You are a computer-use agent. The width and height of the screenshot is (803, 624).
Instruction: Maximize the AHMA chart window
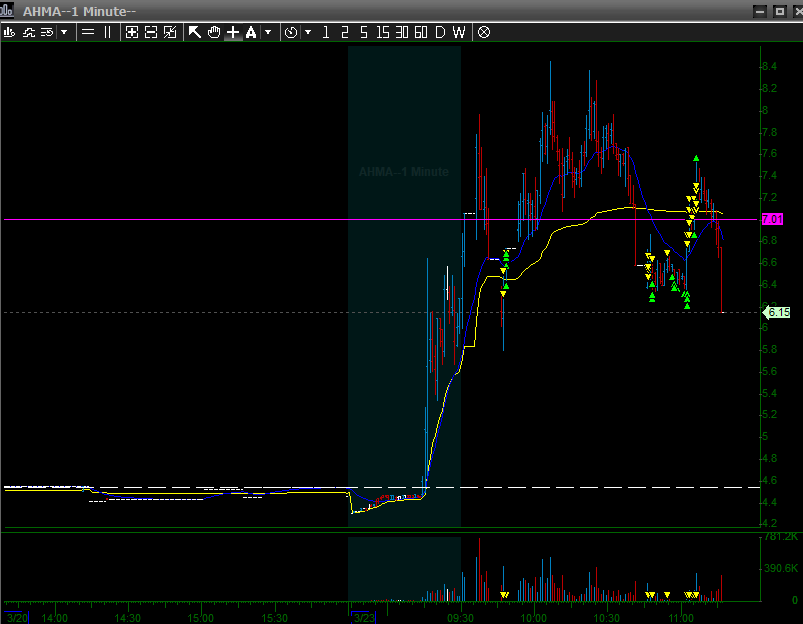[779, 11]
